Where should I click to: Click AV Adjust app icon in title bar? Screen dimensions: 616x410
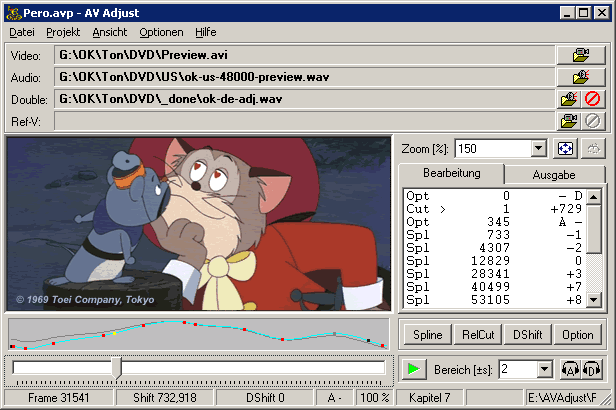coord(14,13)
